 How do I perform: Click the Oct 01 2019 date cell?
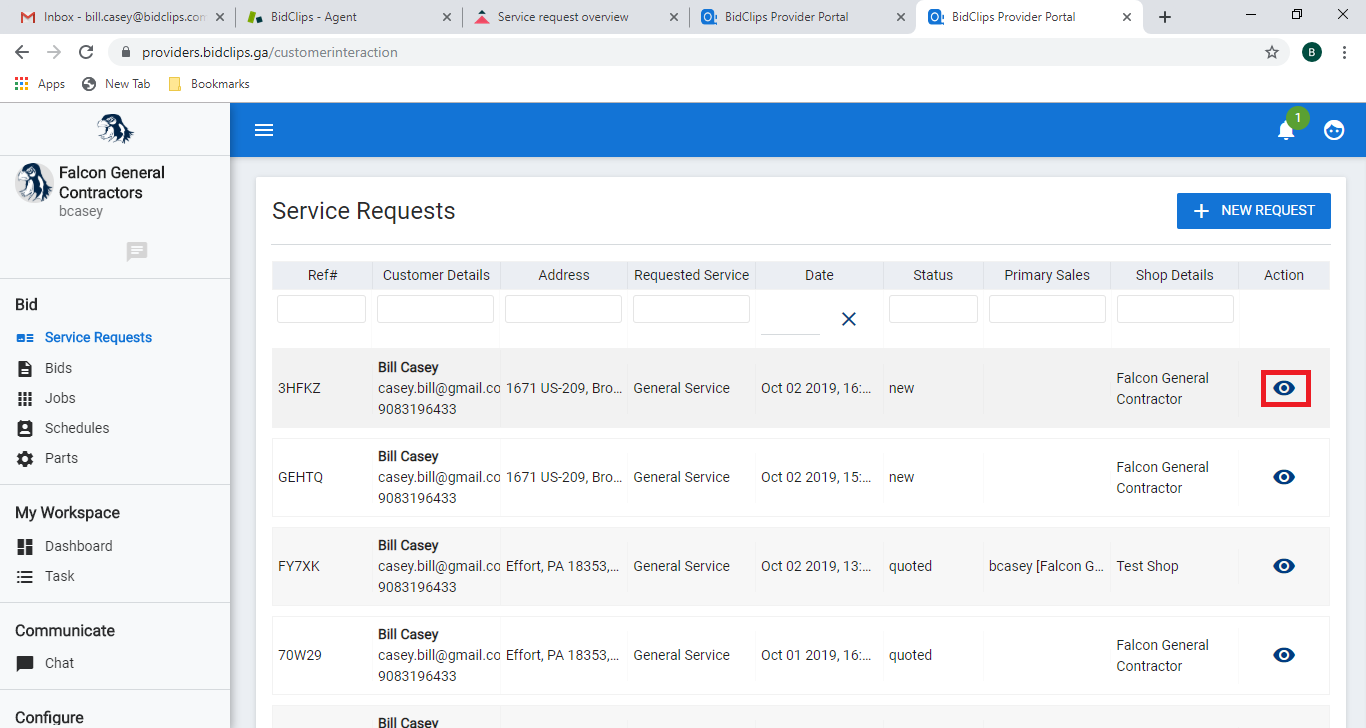[x=816, y=655]
